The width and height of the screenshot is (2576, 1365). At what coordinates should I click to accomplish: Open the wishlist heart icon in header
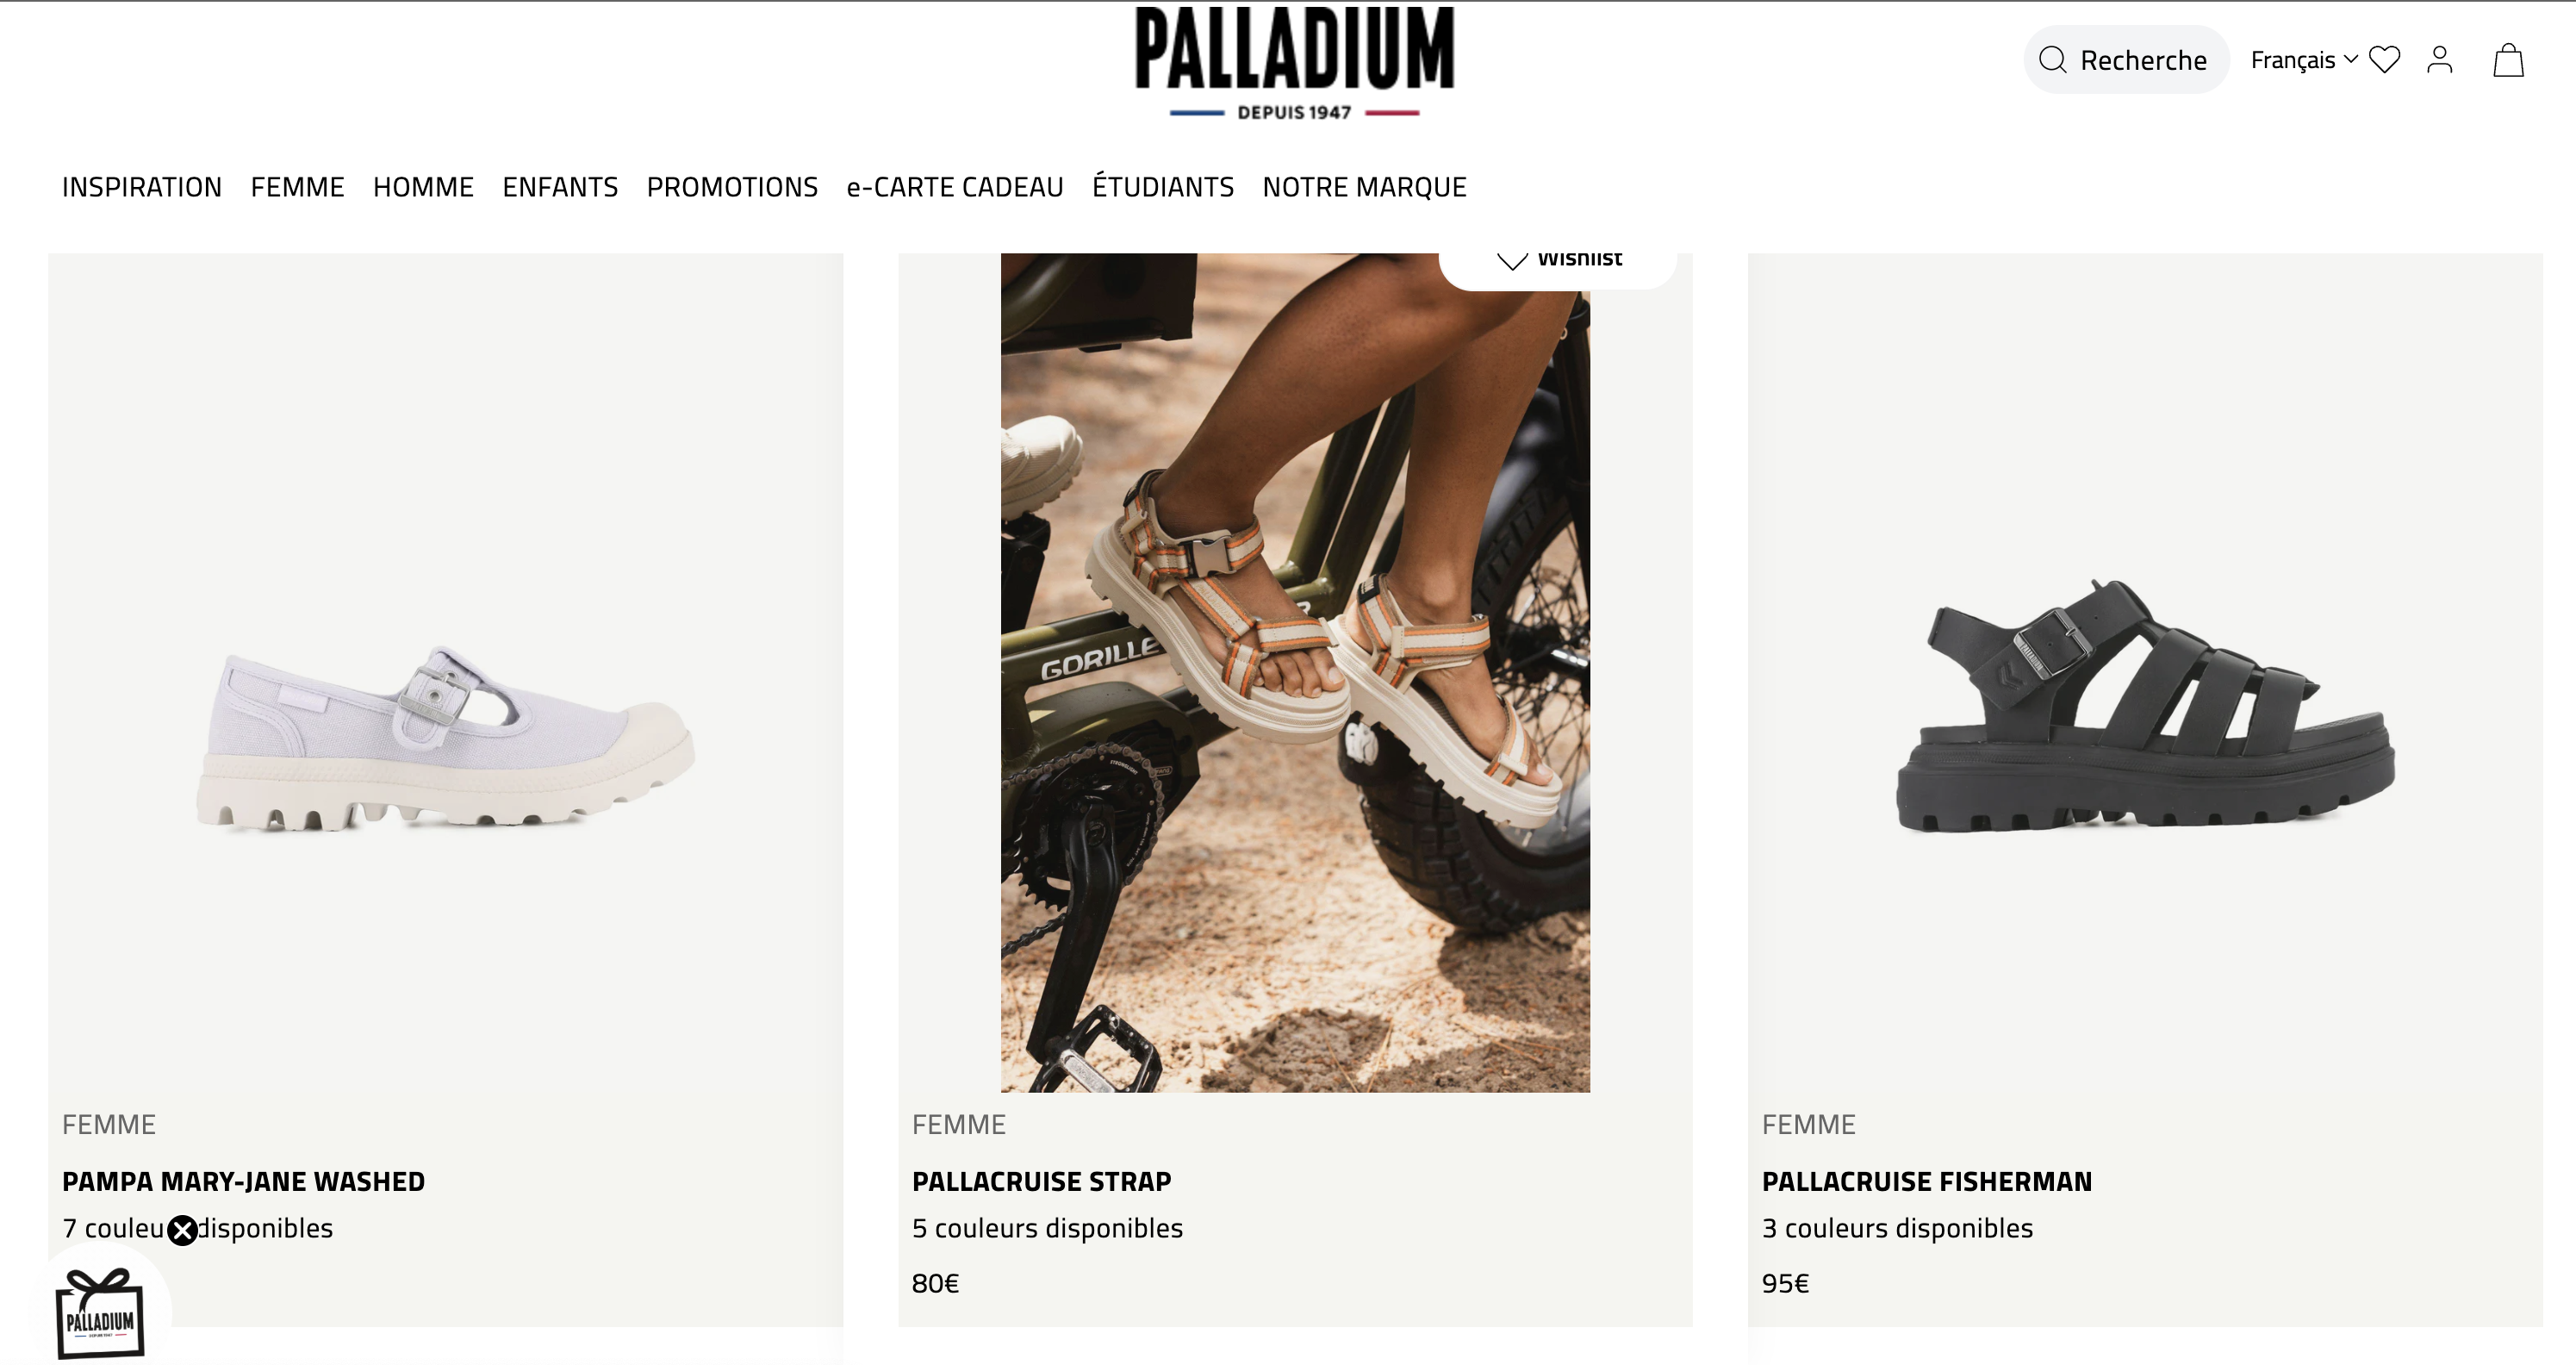[x=2385, y=60]
